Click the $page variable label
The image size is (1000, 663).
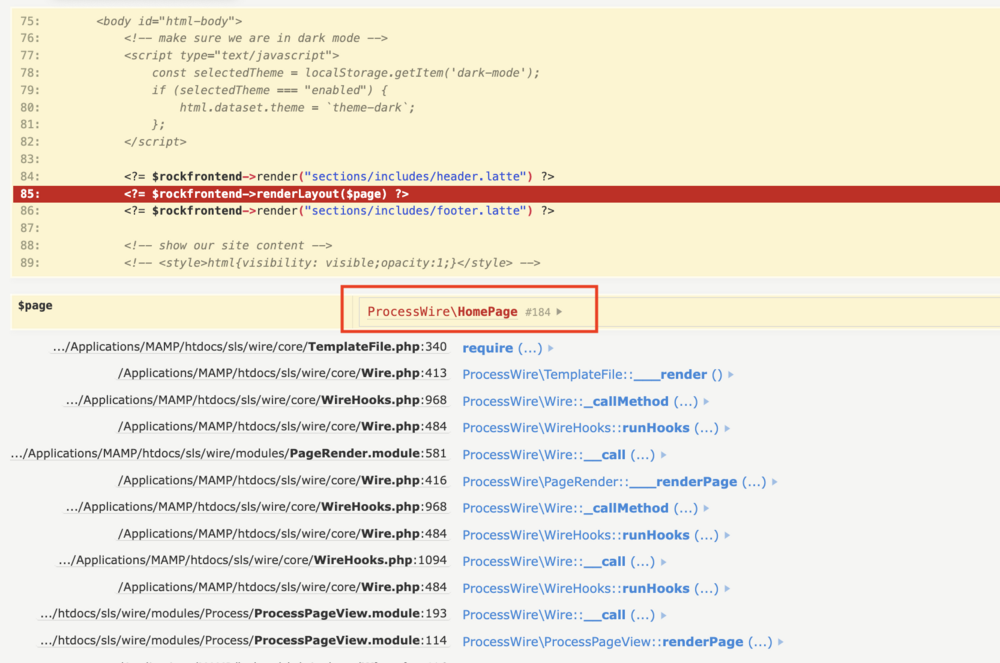pyautogui.click(x=35, y=306)
